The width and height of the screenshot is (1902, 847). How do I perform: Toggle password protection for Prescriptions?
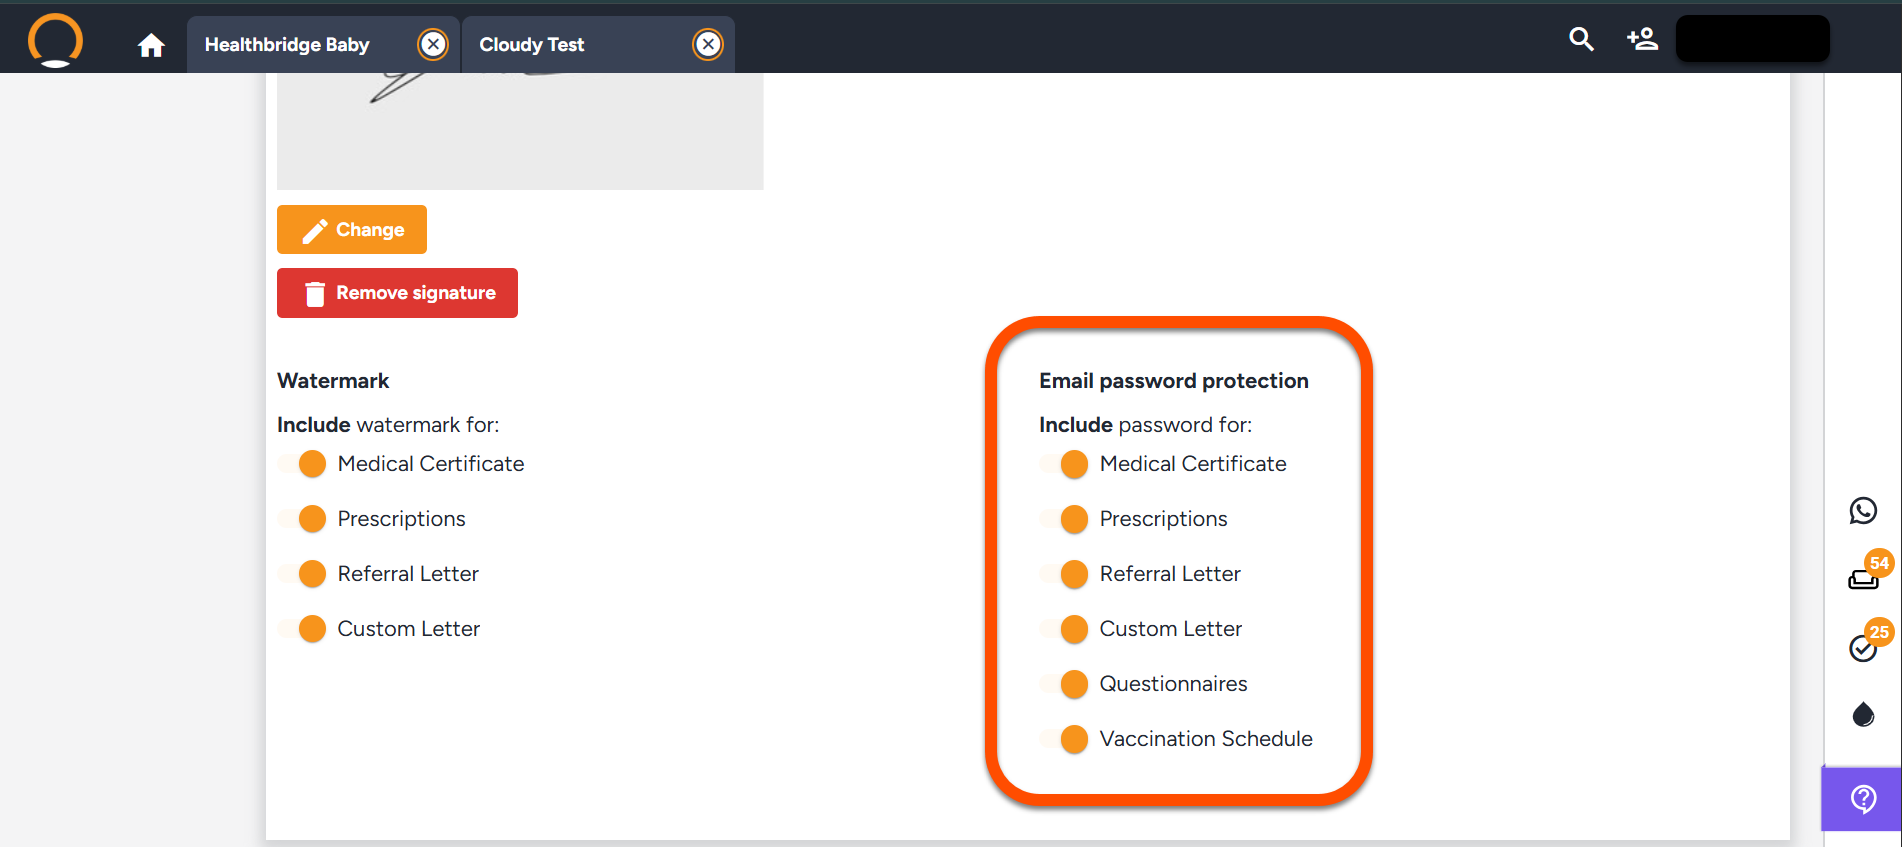pyautogui.click(x=1065, y=519)
